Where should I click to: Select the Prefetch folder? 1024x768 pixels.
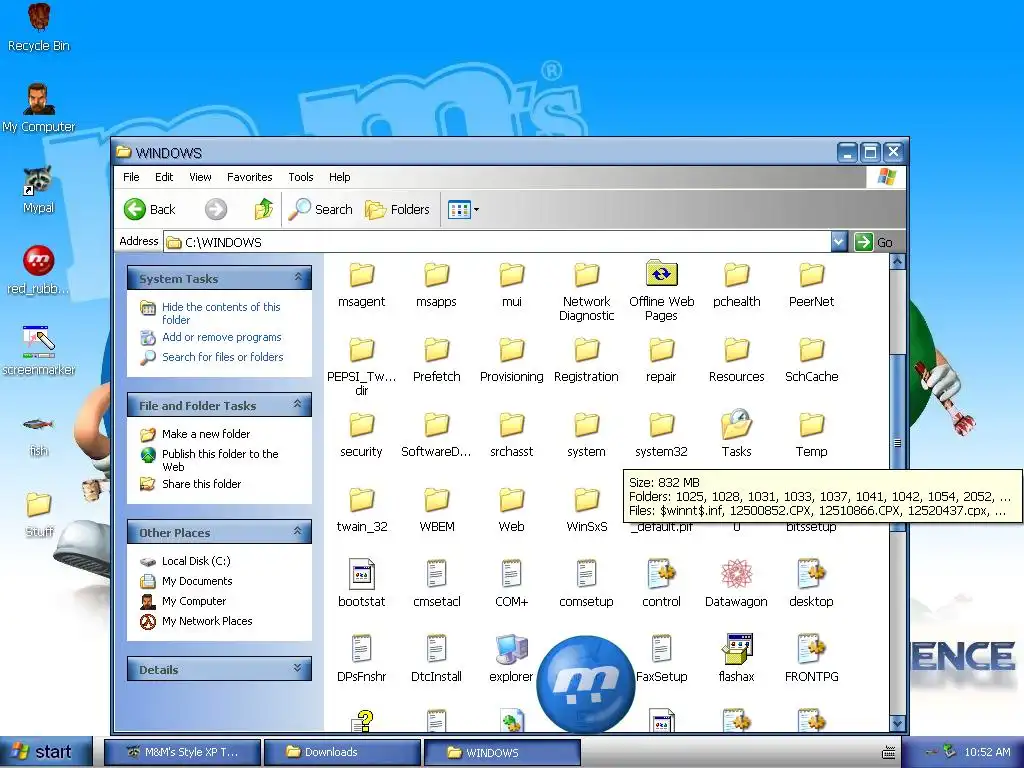pyautogui.click(x=436, y=360)
